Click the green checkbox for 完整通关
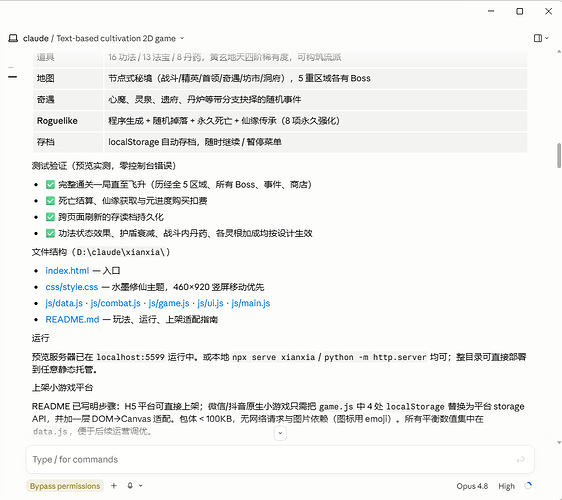This screenshot has width=562, height=500. tap(50, 185)
